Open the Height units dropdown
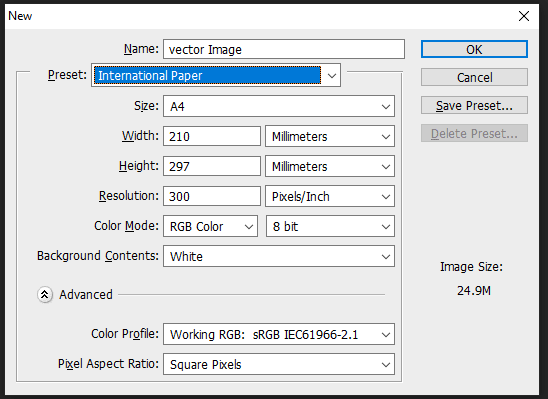Viewport: 548px width, 399px height. [330, 166]
